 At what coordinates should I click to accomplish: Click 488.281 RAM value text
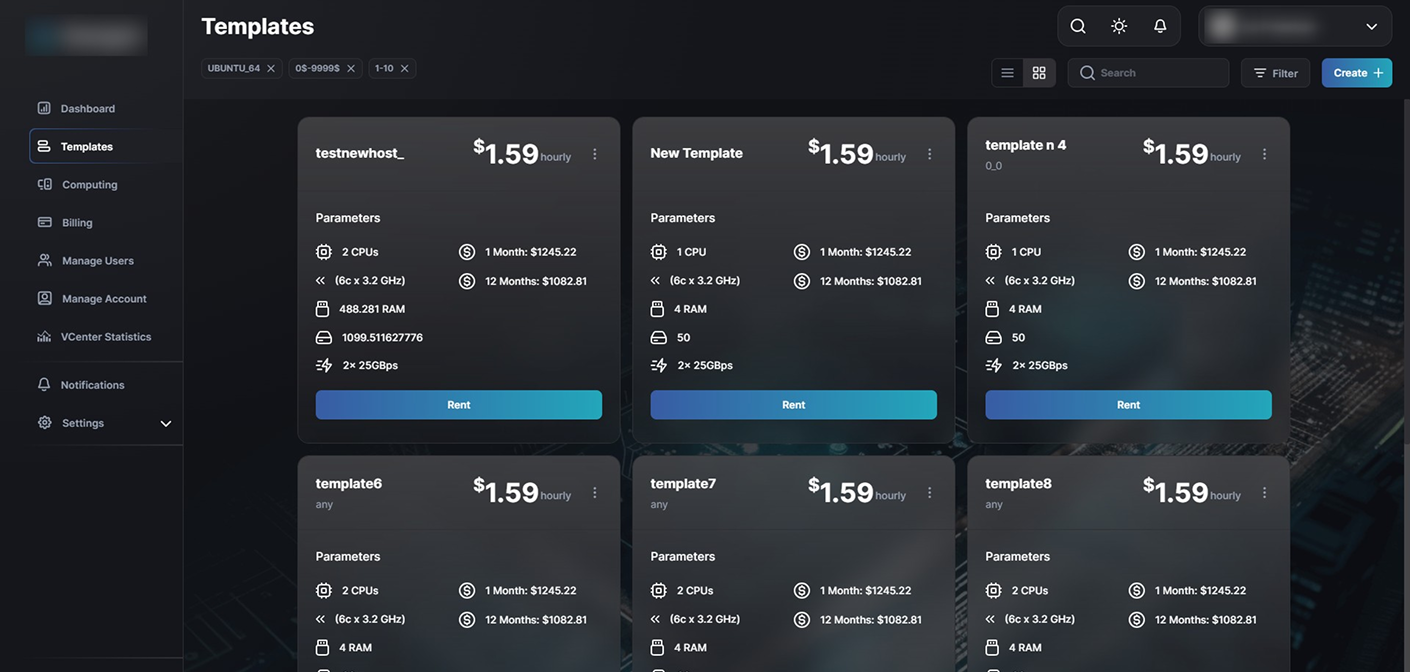pyautogui.click(x=372, y=309)
